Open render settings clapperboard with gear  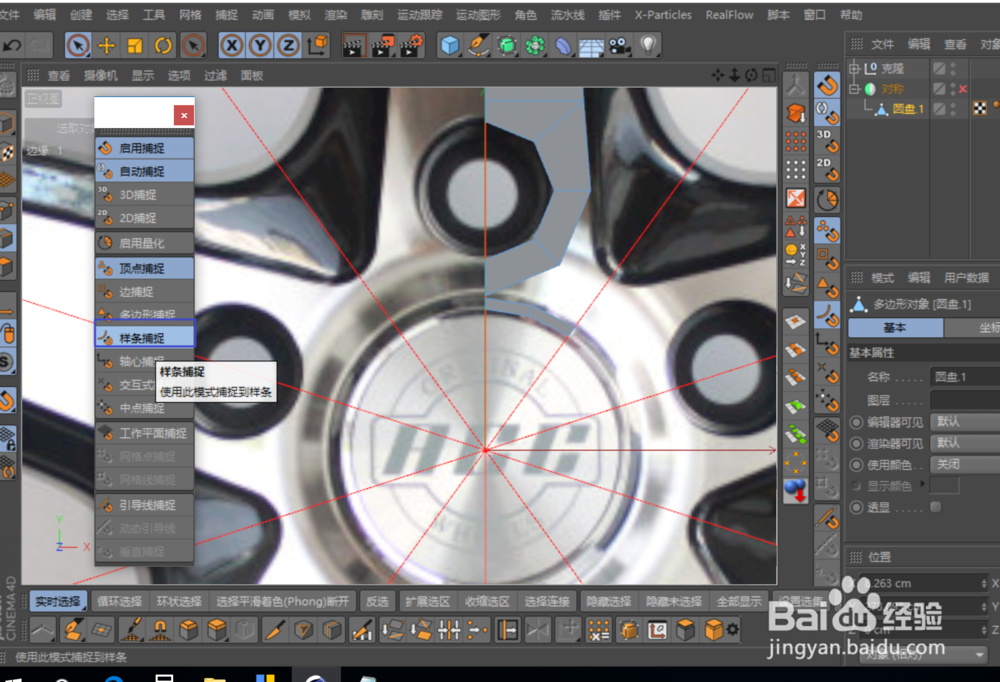(x=412, y=45)
